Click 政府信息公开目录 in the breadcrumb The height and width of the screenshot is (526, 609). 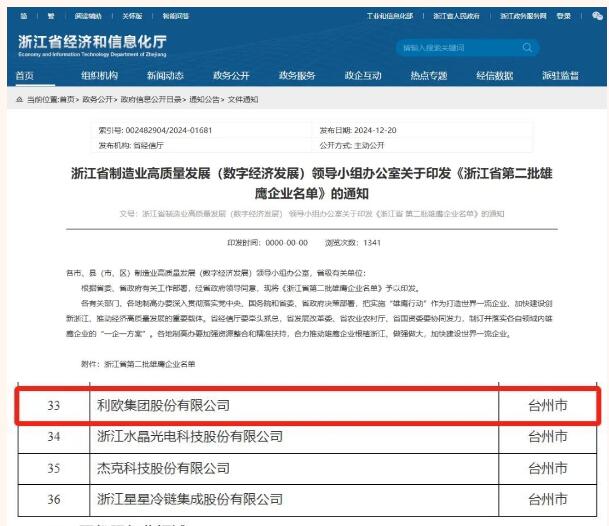click(x=151, y=100)
